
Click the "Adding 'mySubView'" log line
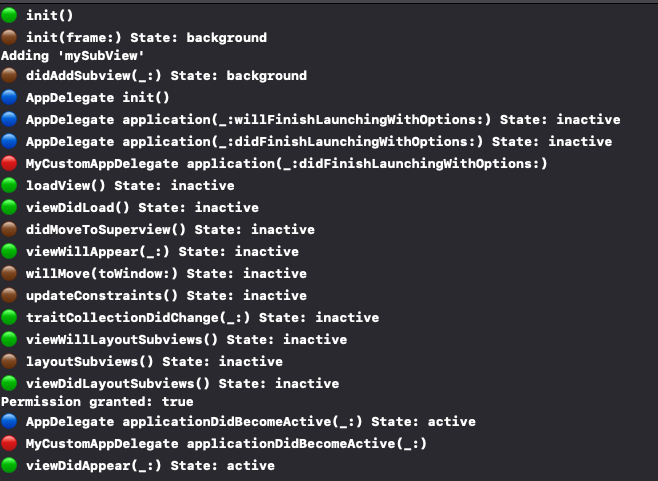tap(73, 56)
